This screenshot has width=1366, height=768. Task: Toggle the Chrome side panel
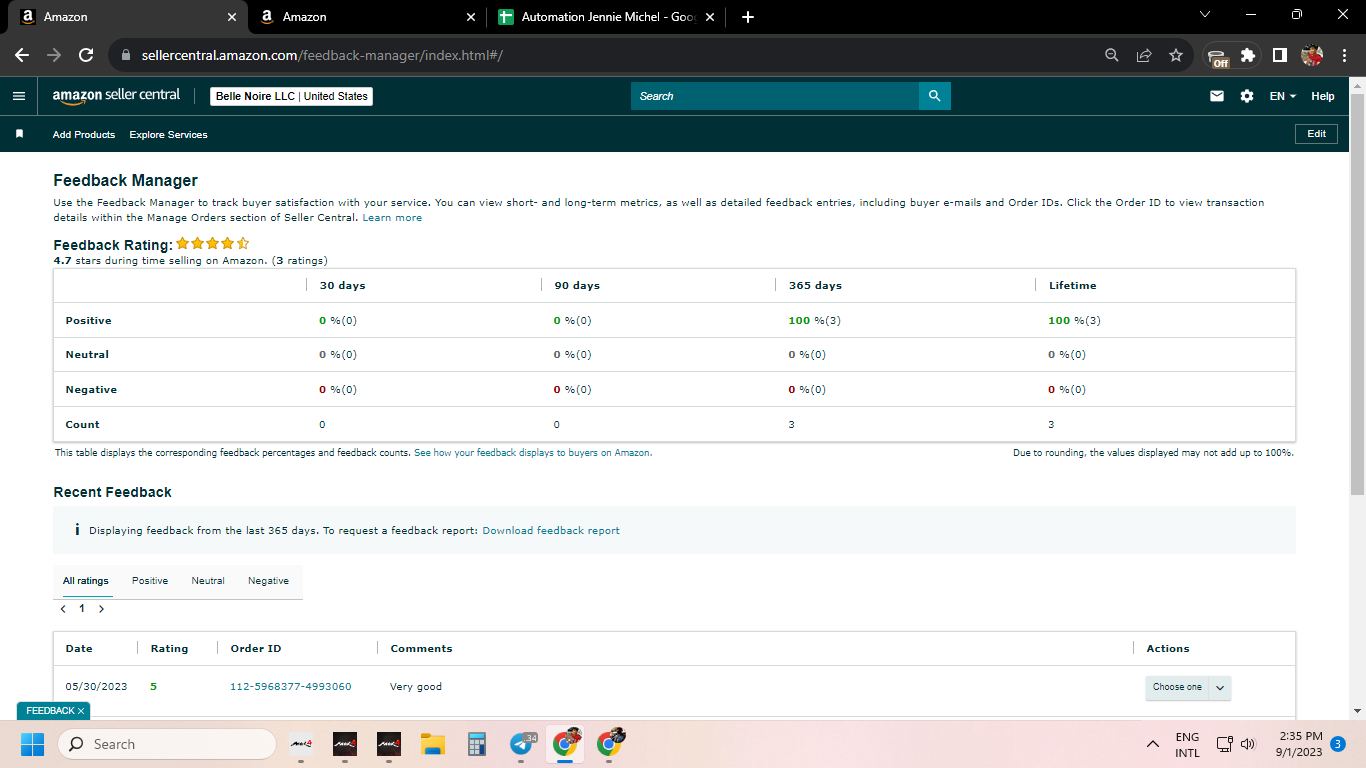click(x=1279, y=56)
